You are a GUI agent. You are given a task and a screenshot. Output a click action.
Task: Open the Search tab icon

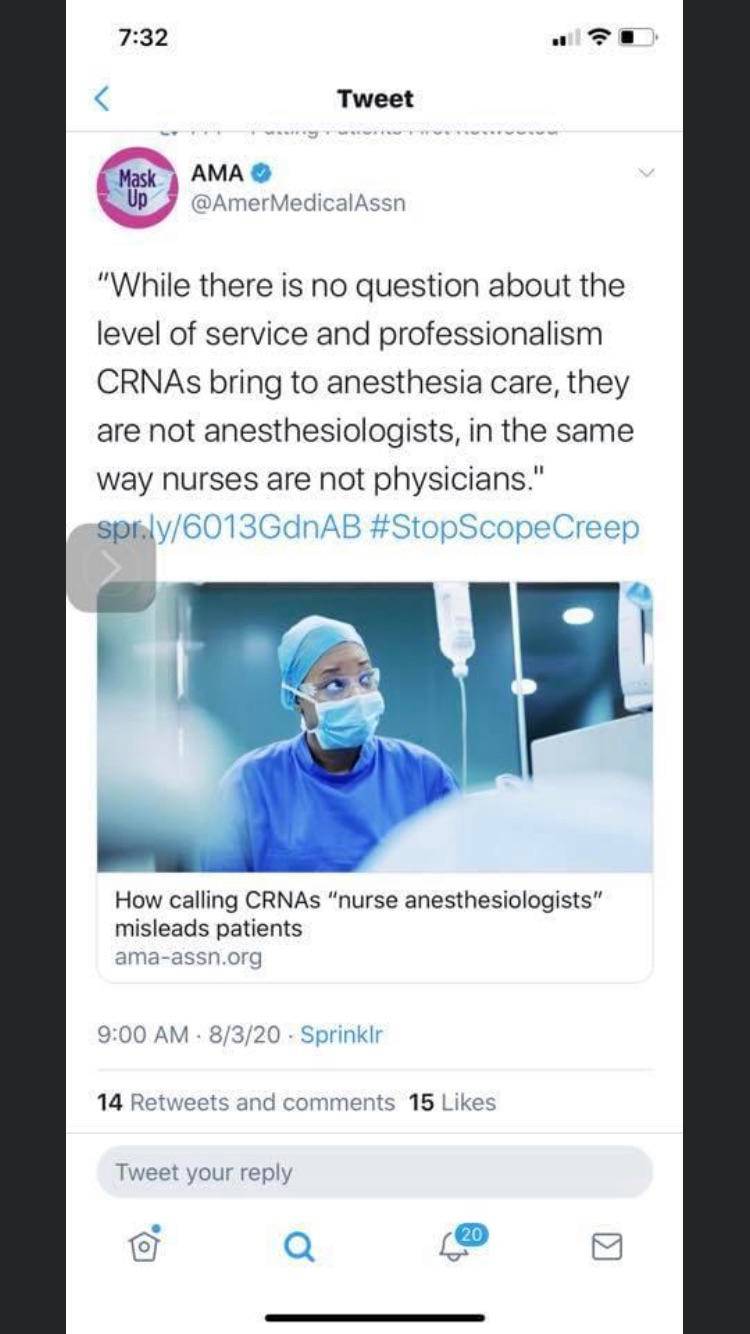coord(299,1246)
